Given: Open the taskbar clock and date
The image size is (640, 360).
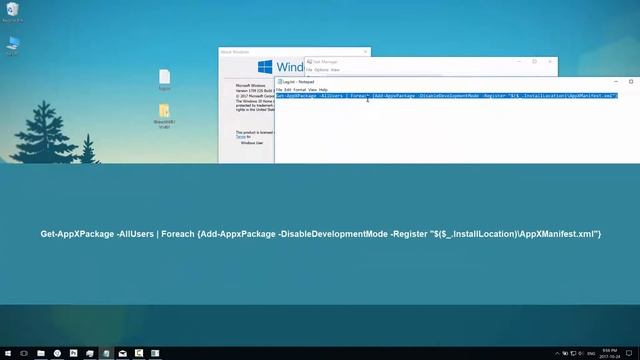Looking at the screenshot, I should (x=610, y=353).
